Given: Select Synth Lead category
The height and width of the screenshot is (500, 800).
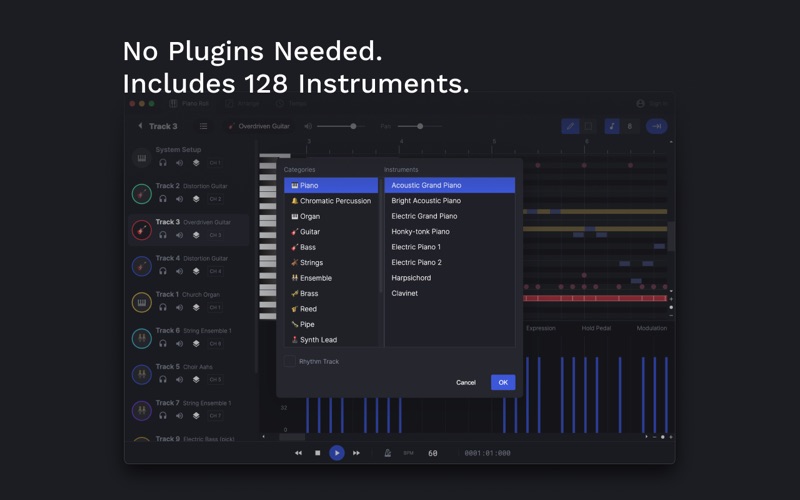Looking at the screenshot, I should click(331, 340).
